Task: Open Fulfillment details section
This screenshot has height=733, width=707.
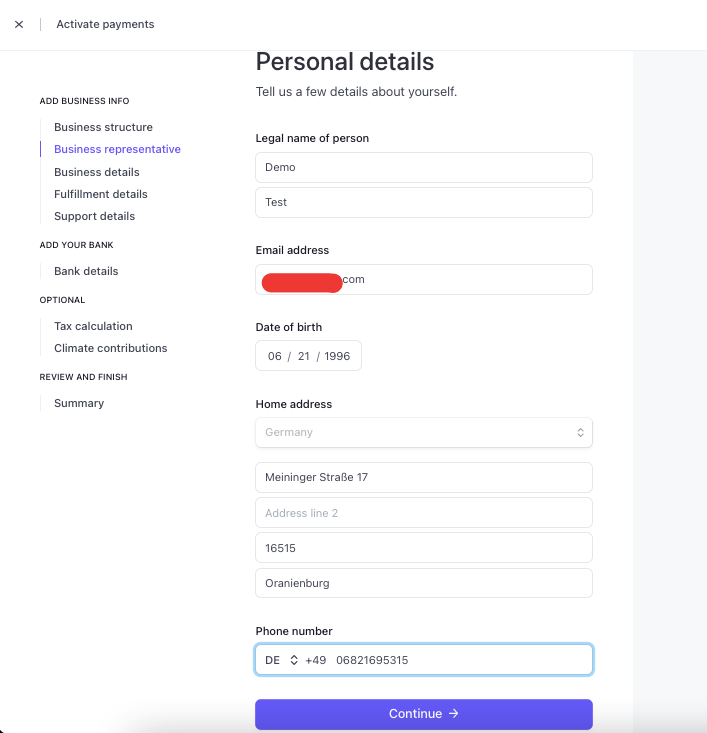Action: point(101,194)
